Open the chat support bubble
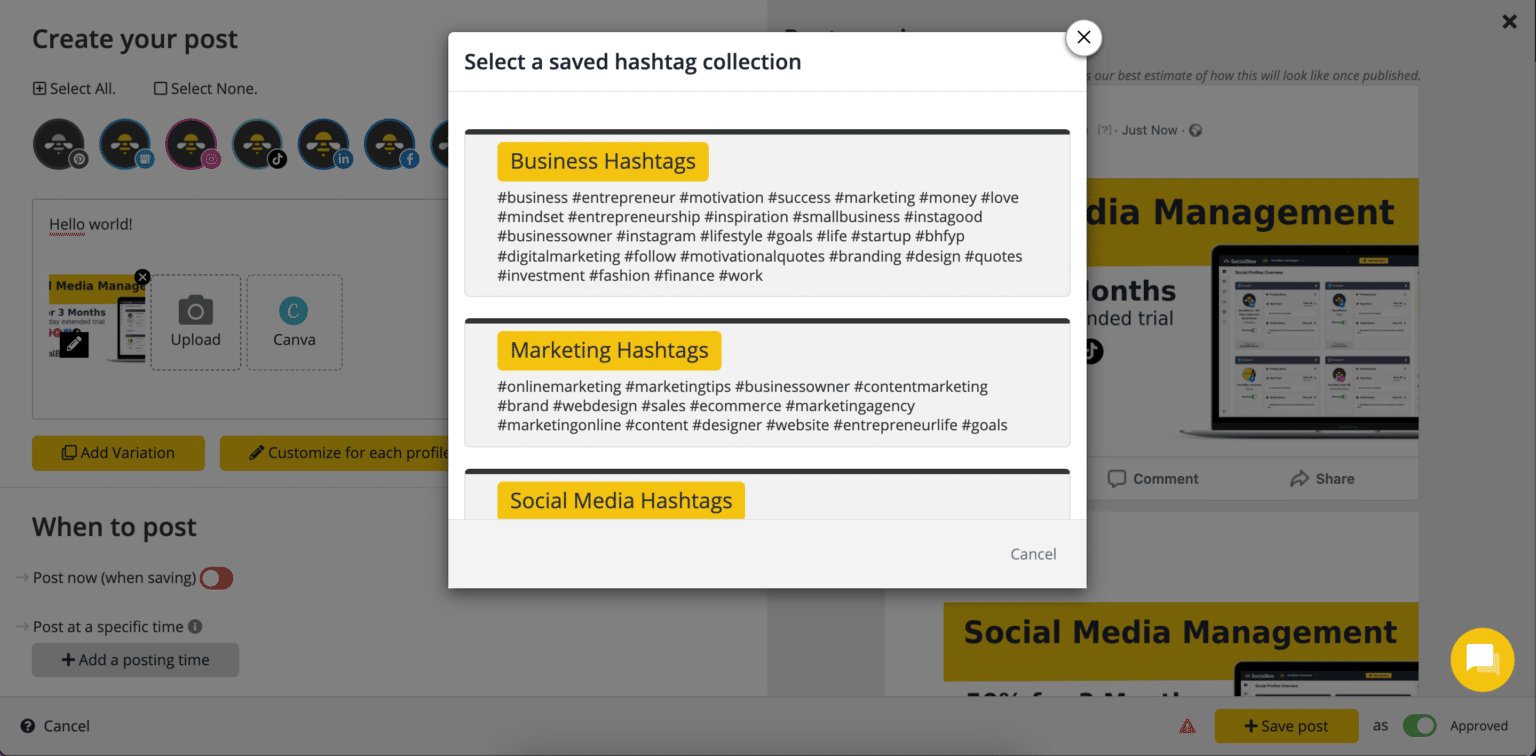This screenshot has width=1536, height=756. coord(1482,660)
